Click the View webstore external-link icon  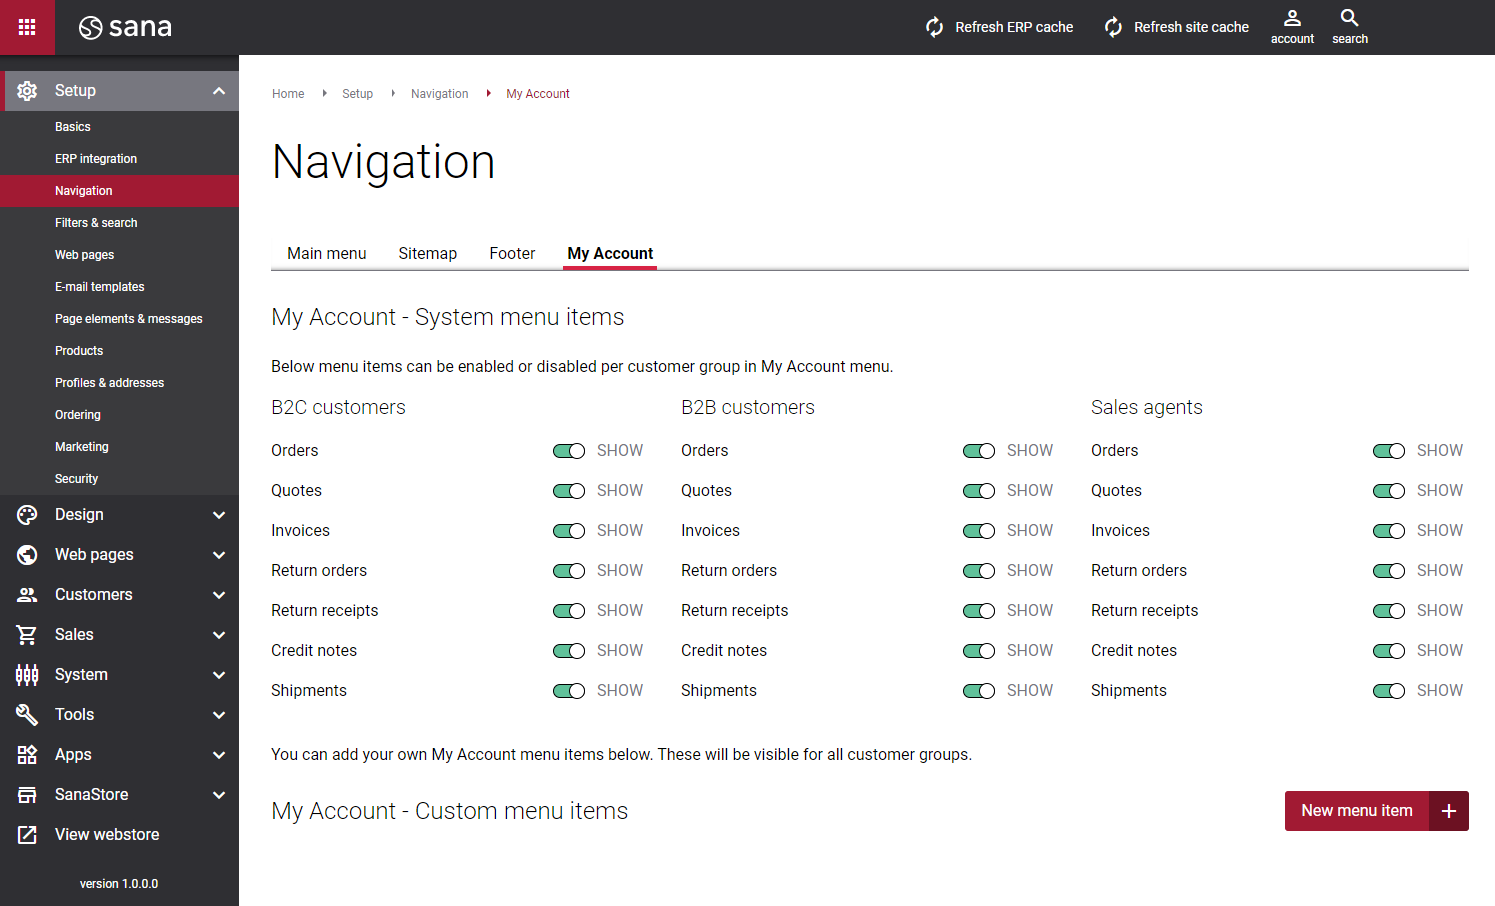27,835
